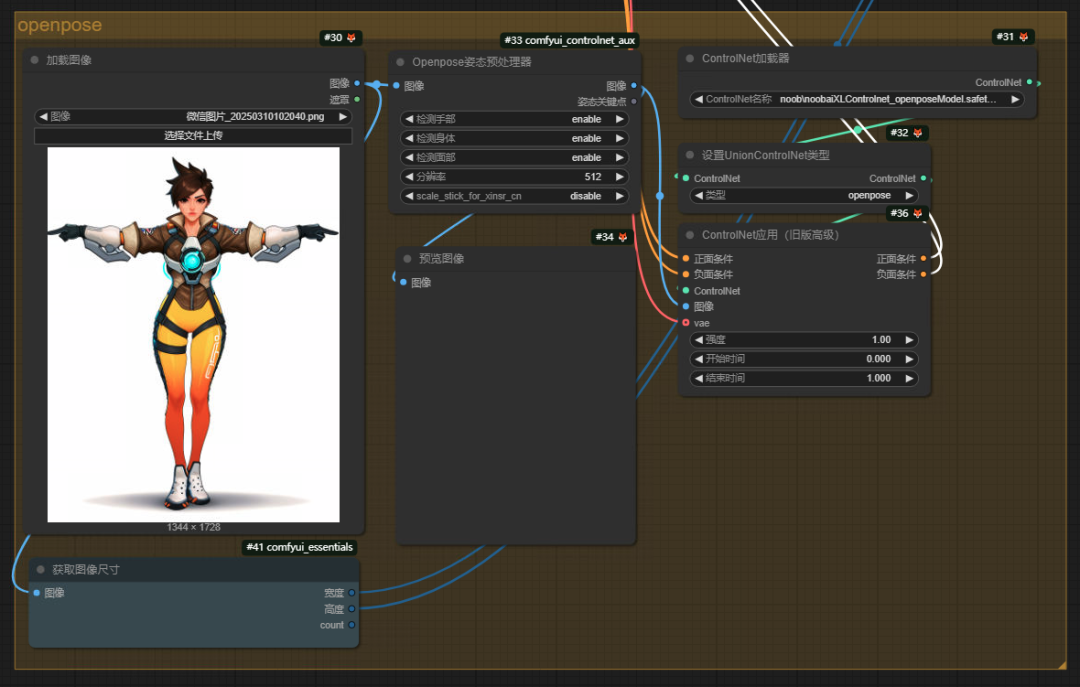This screenshot has width=1080, height=687.
Task: Click the loaded character image preview
Action: point(194,334)
